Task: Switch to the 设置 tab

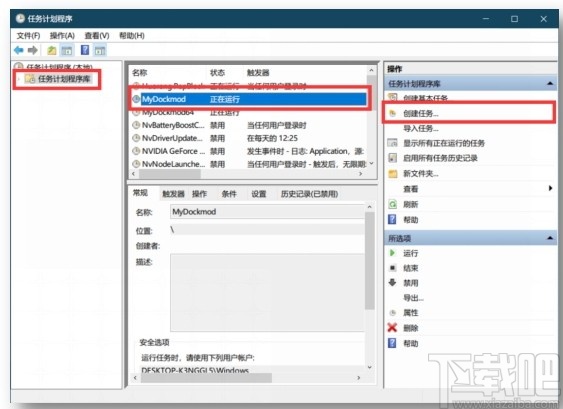Action: (x=259, y=194)
